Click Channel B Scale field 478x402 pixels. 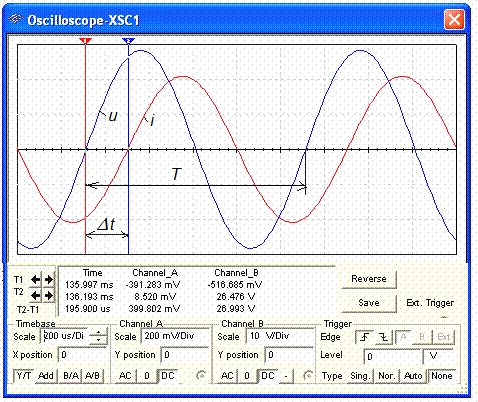click(x=279, y=336)
